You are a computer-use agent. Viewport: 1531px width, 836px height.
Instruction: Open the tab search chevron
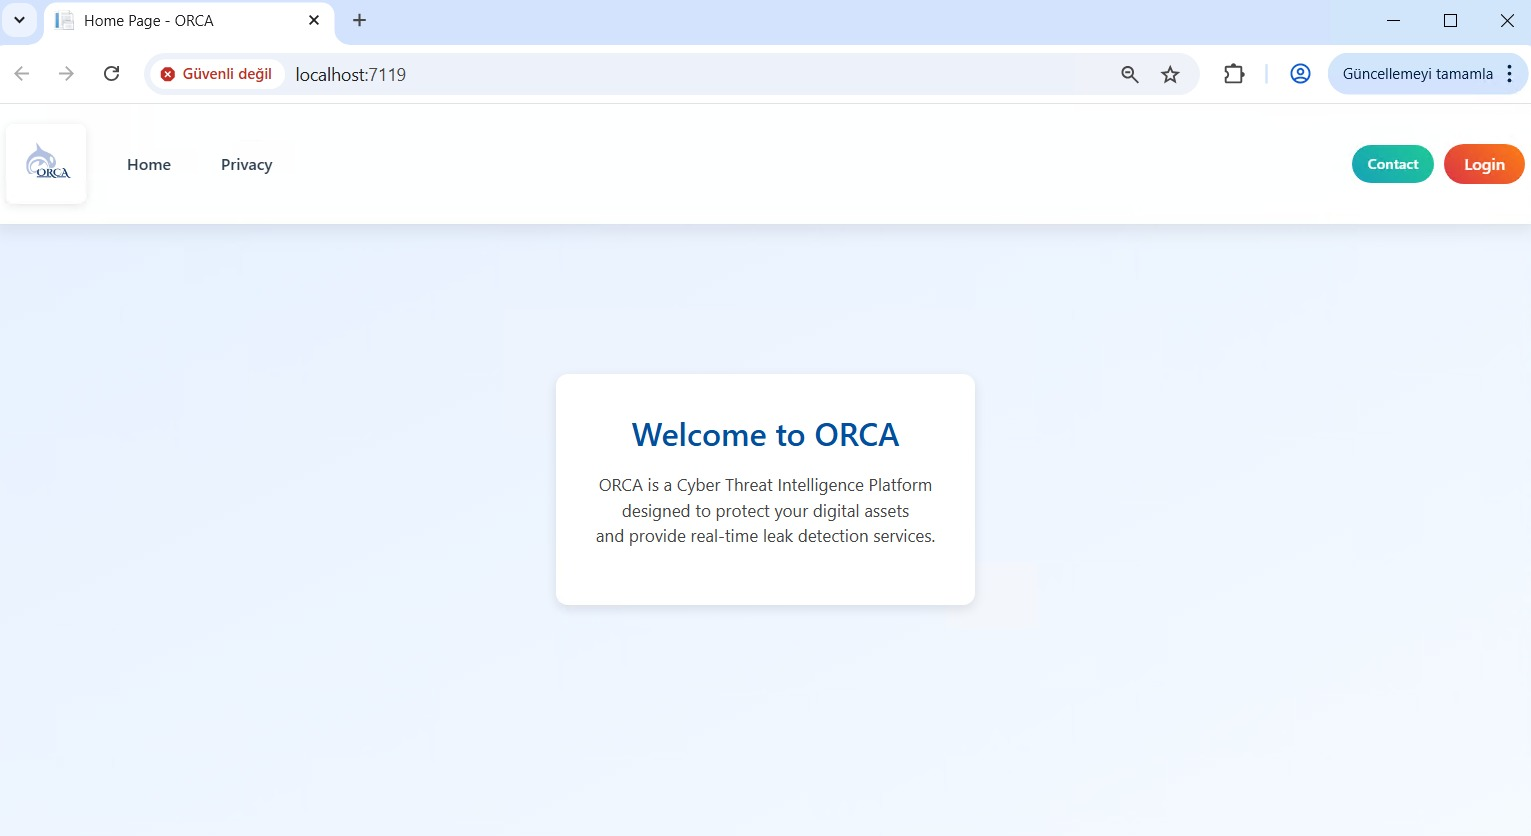click(x=19, y=20)
